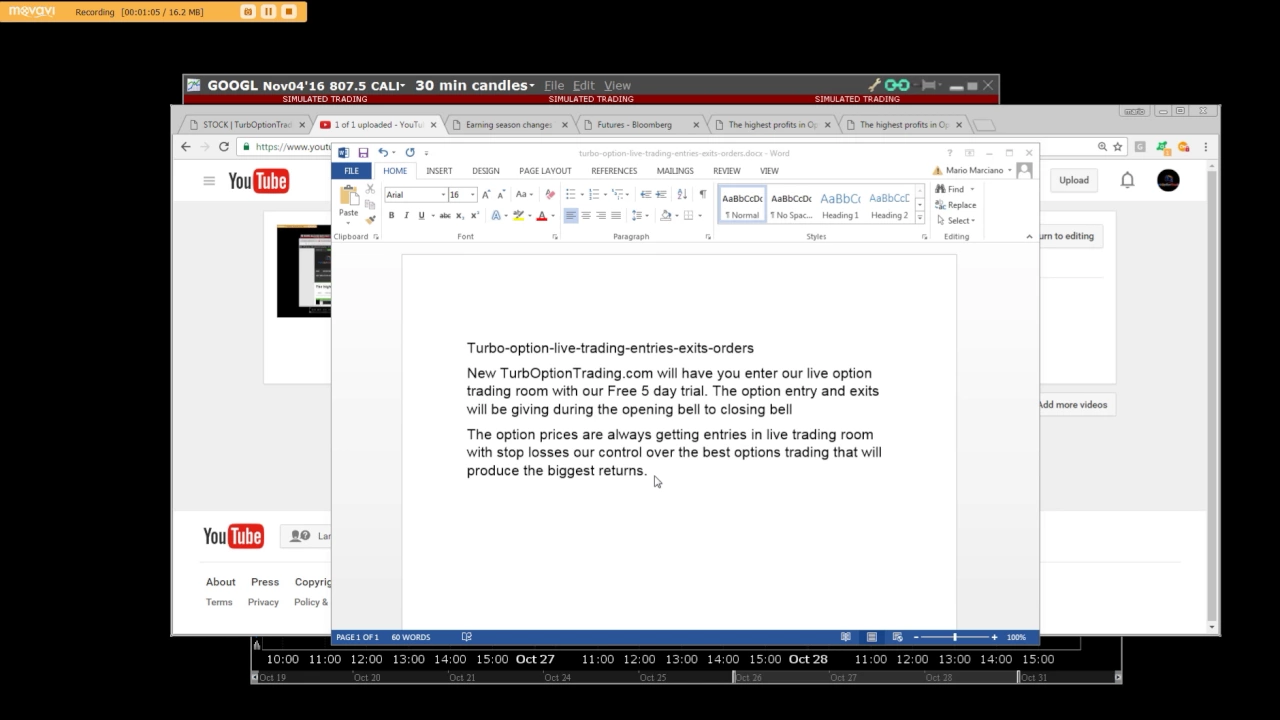The width and height of the screenshot is (1280, 720).
Task: Click the Find button in Editing group
Action: (951, 189)
